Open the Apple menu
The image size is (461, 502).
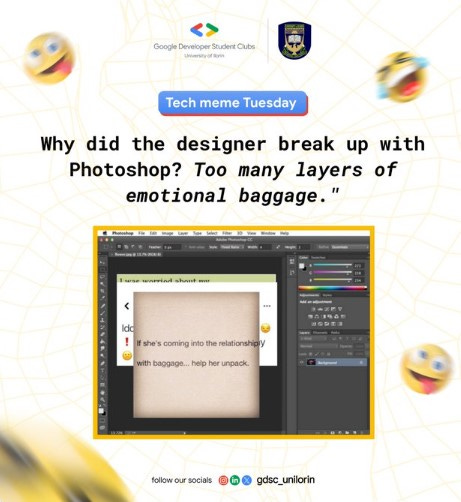pyautogui.click(x=105, y=233)
